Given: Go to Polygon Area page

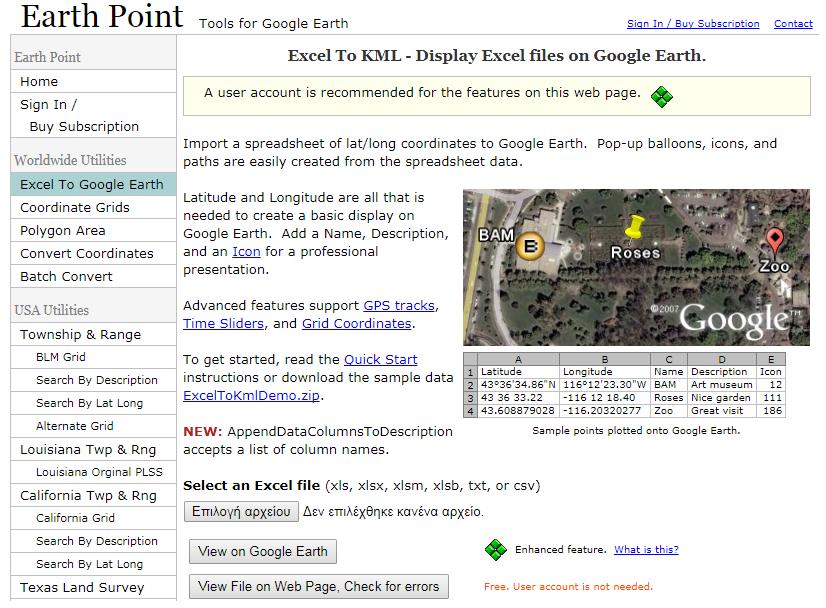Looking at the screenshot, I should (93, 231).
